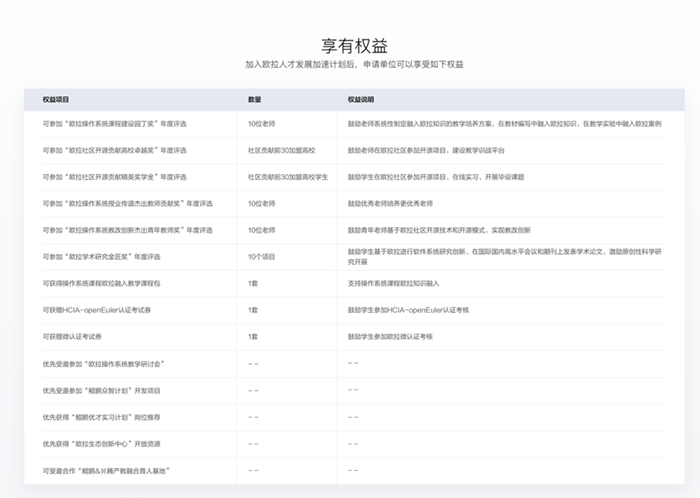700x498 pixels.
Task: Click the 鲲鹏众智计划 开发项目 row
Action: click(x=101, y=390)
